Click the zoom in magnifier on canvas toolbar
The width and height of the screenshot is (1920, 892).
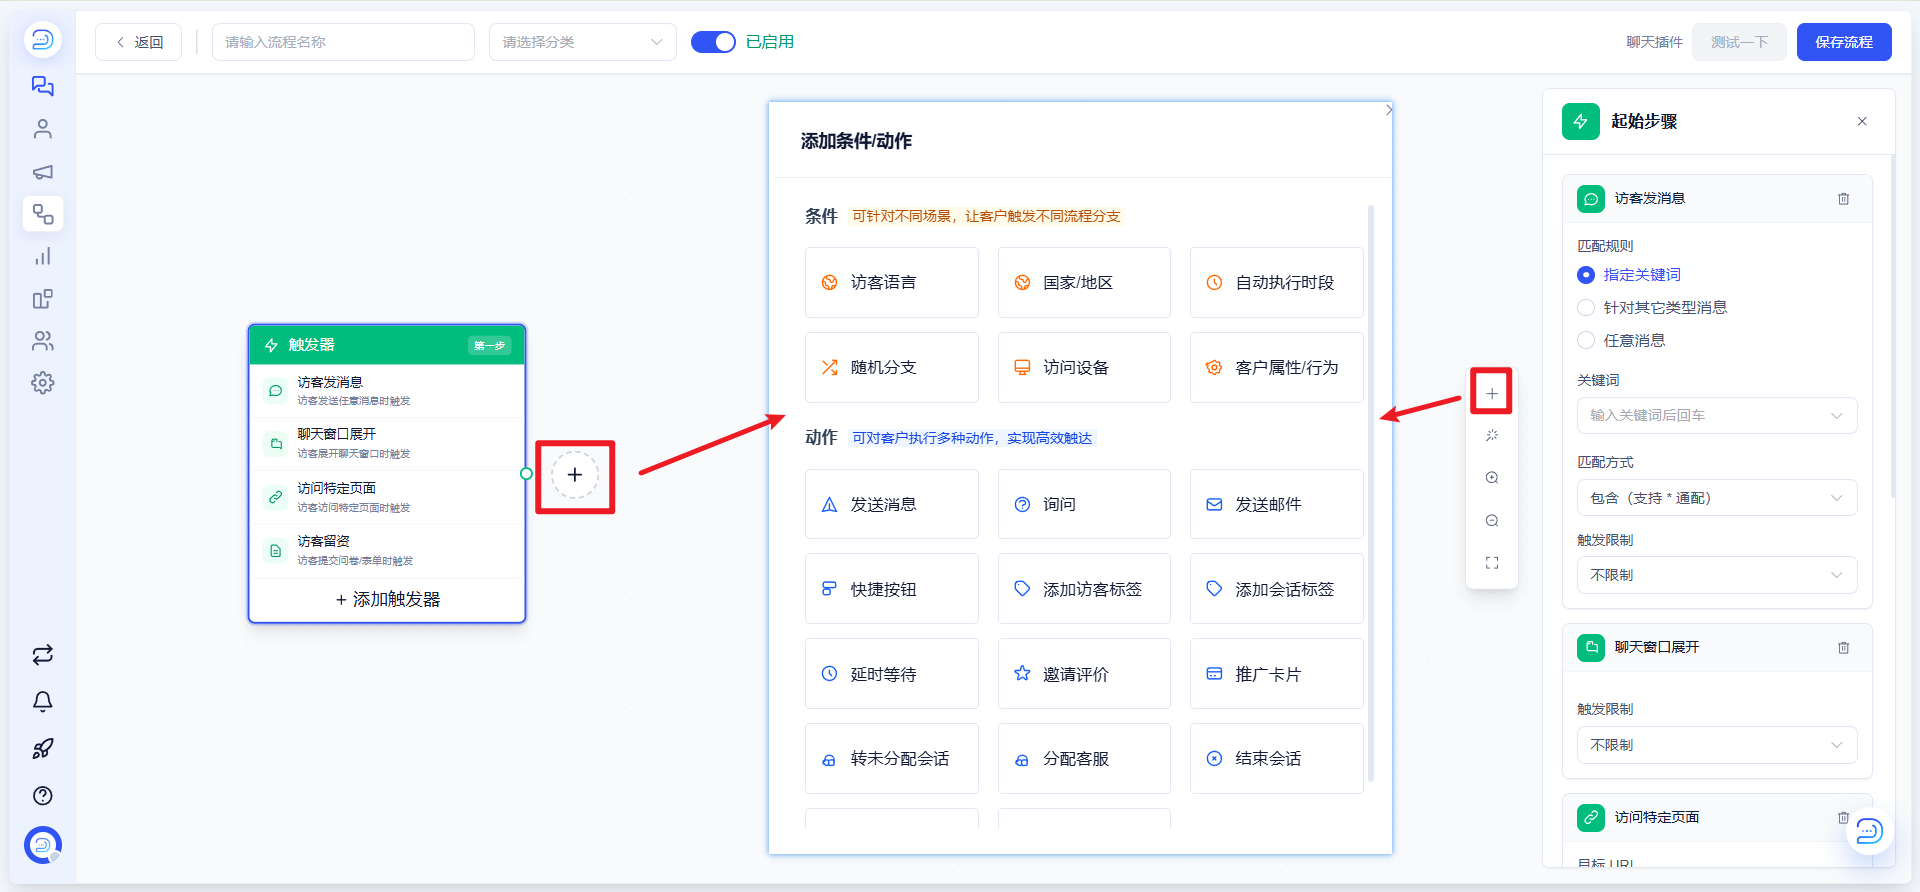click(1492, 478)
